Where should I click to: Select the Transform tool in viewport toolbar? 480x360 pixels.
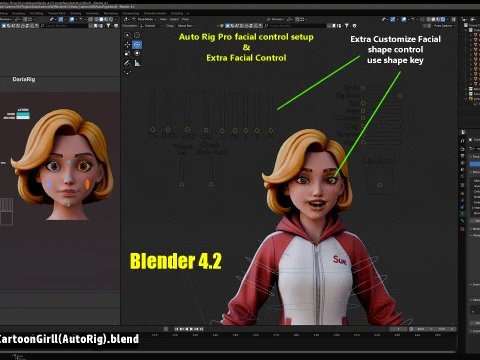point(137,53)
